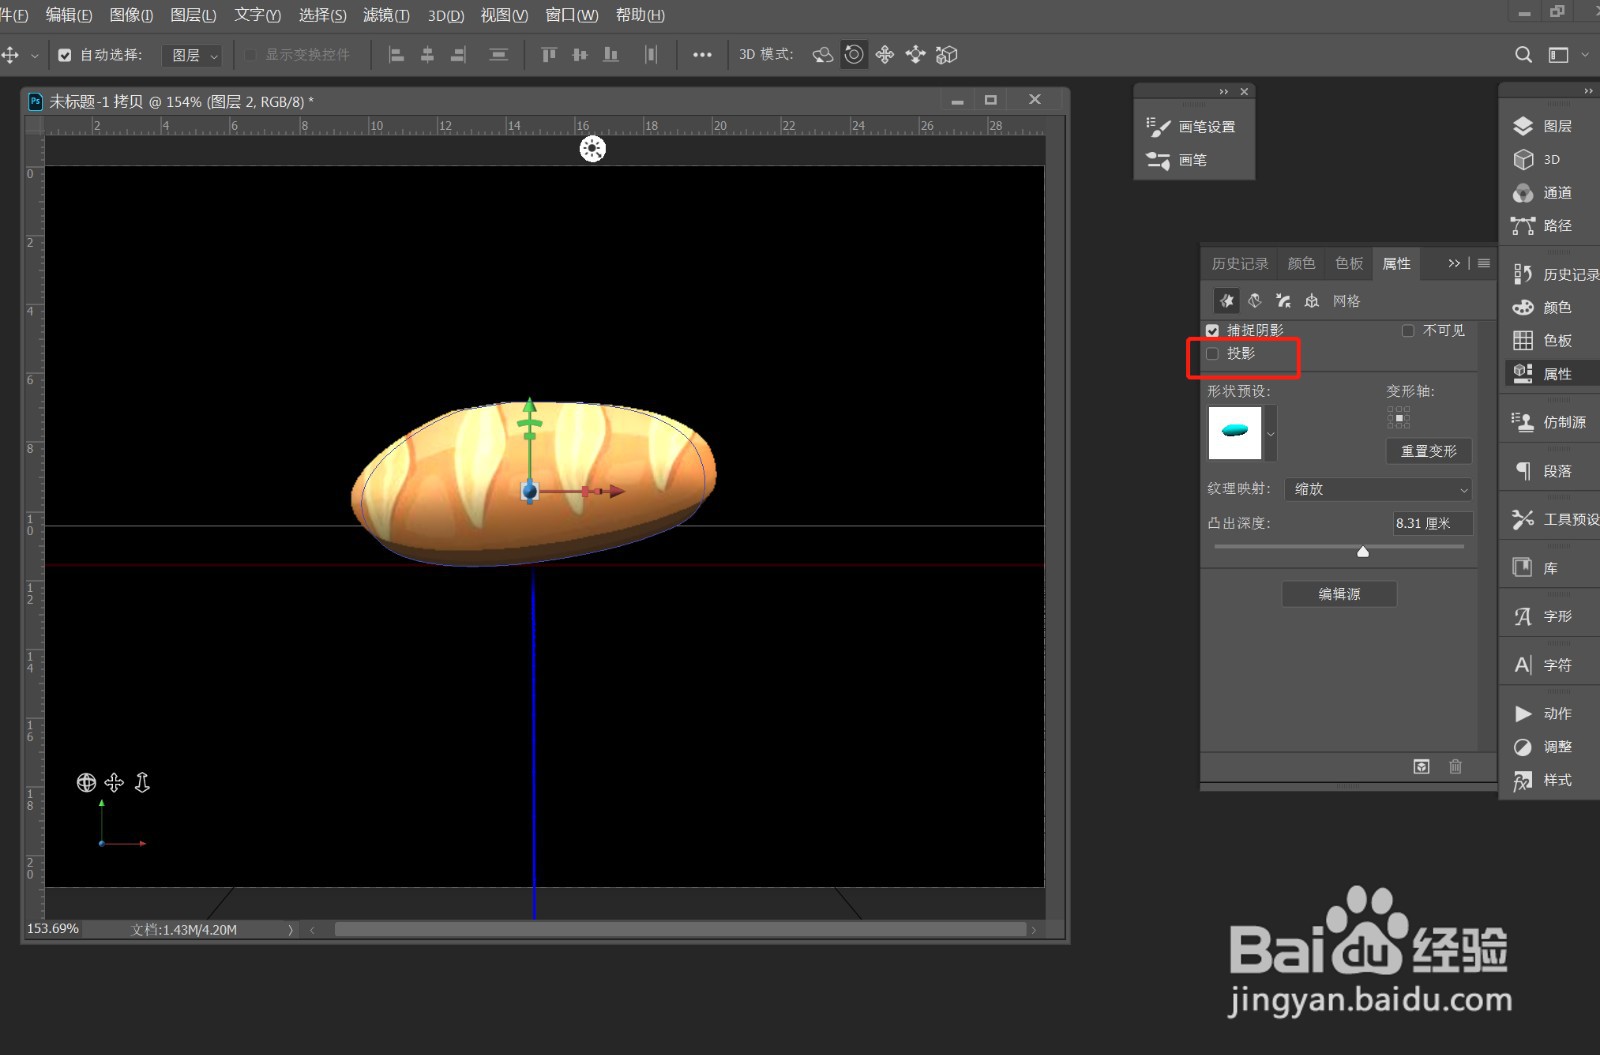Click the 凸出深度 slider handle

(x=1363, y=551)
